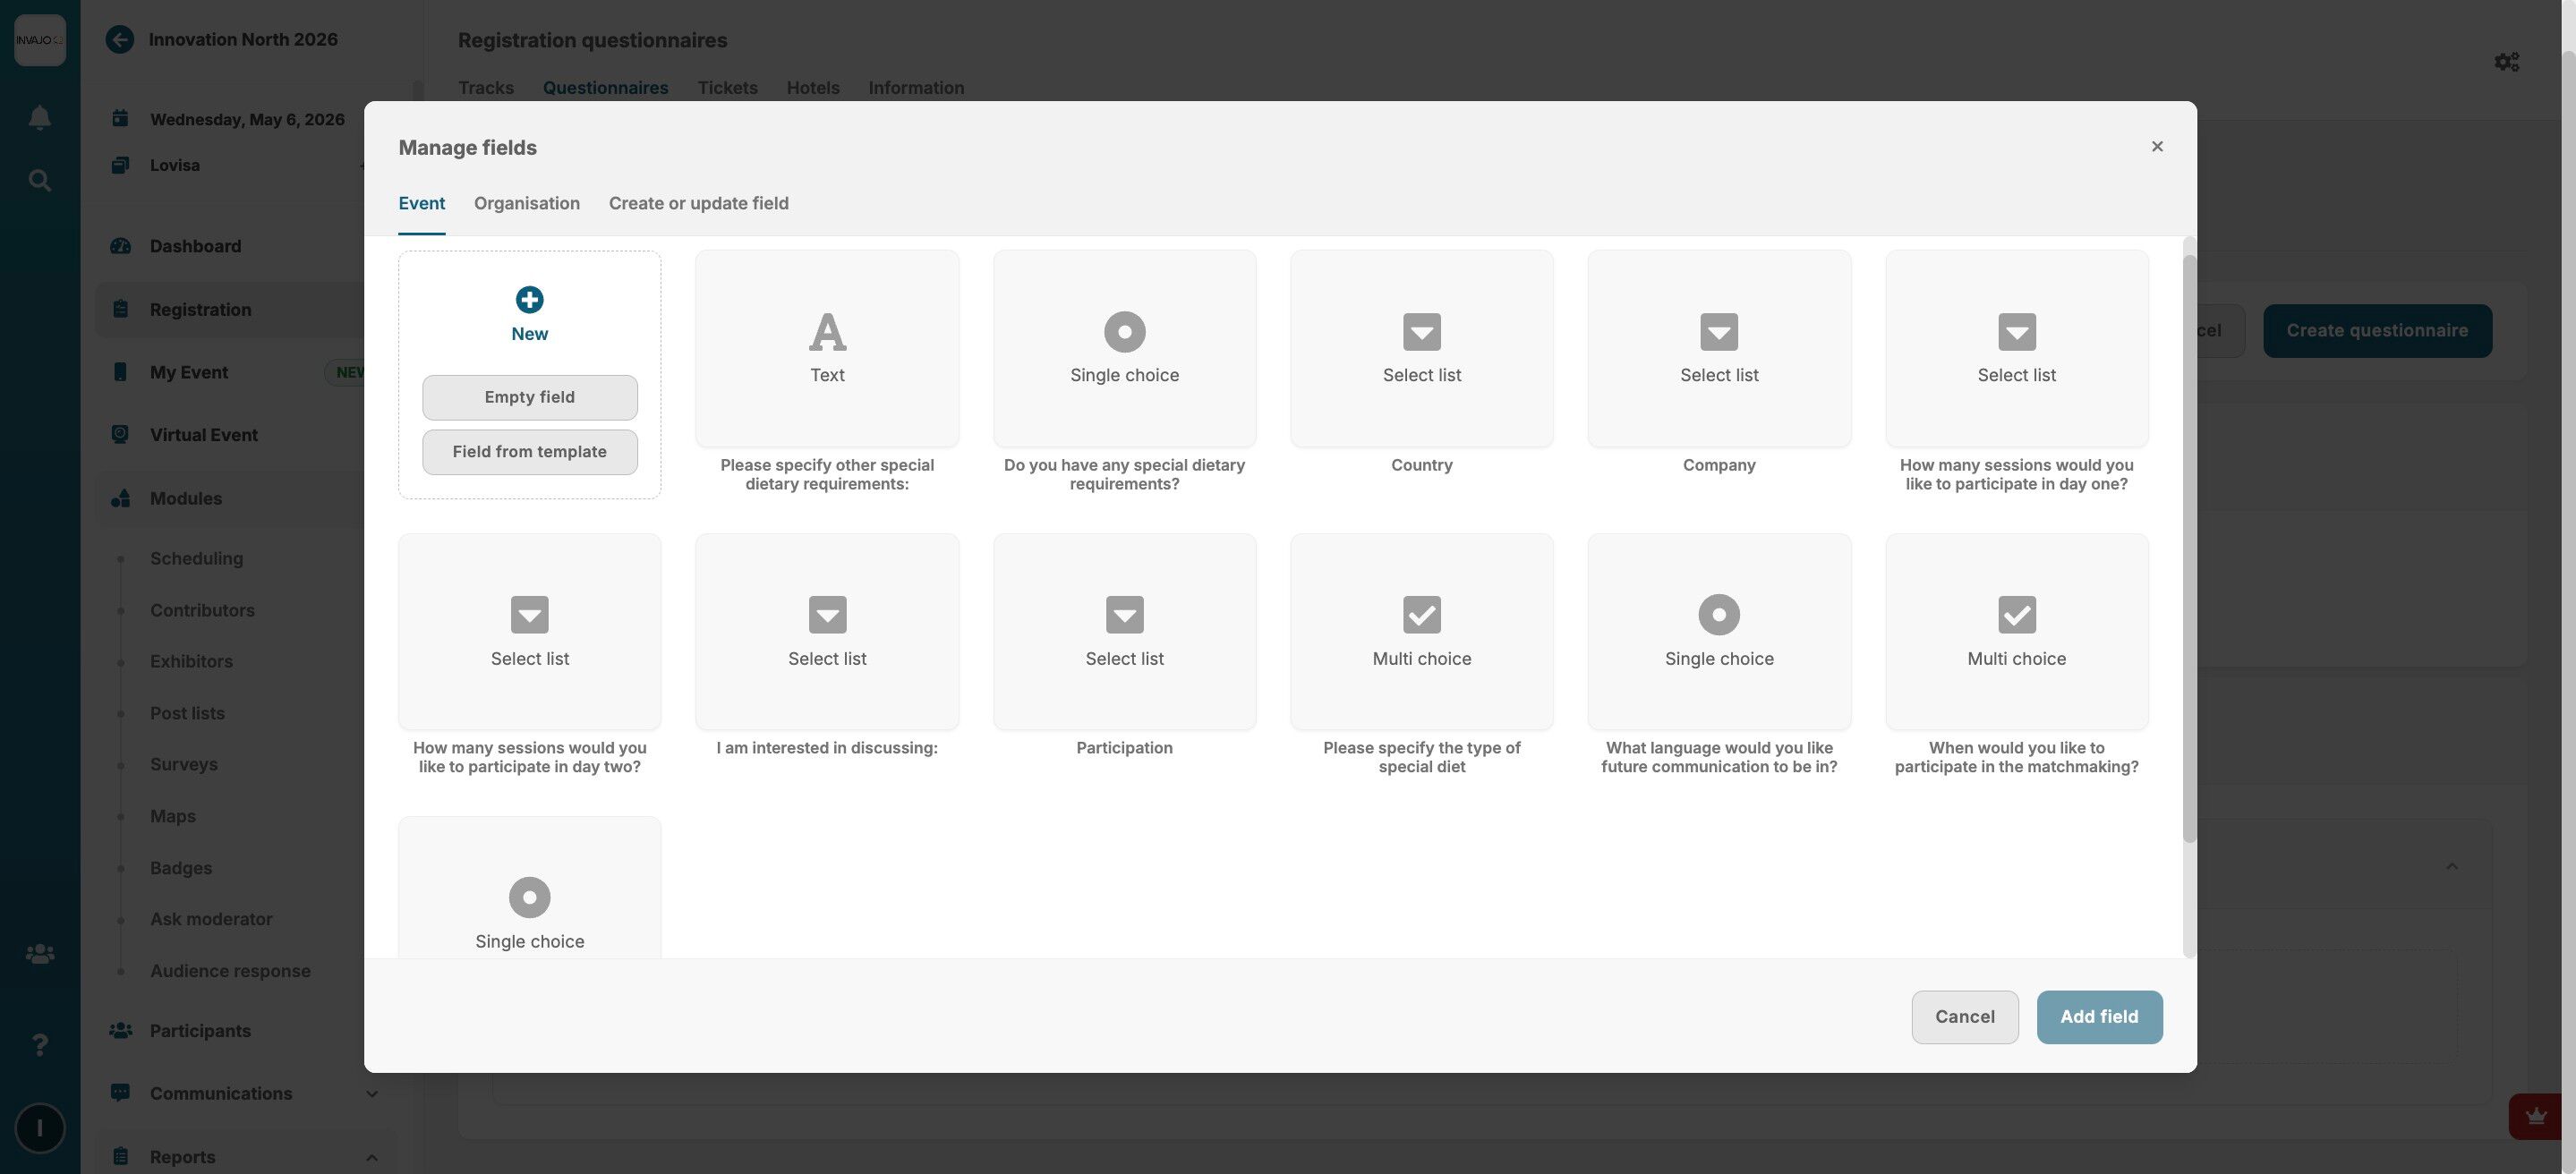Click the Empty field button
2576x1174 pixels.
coord(529,398)
